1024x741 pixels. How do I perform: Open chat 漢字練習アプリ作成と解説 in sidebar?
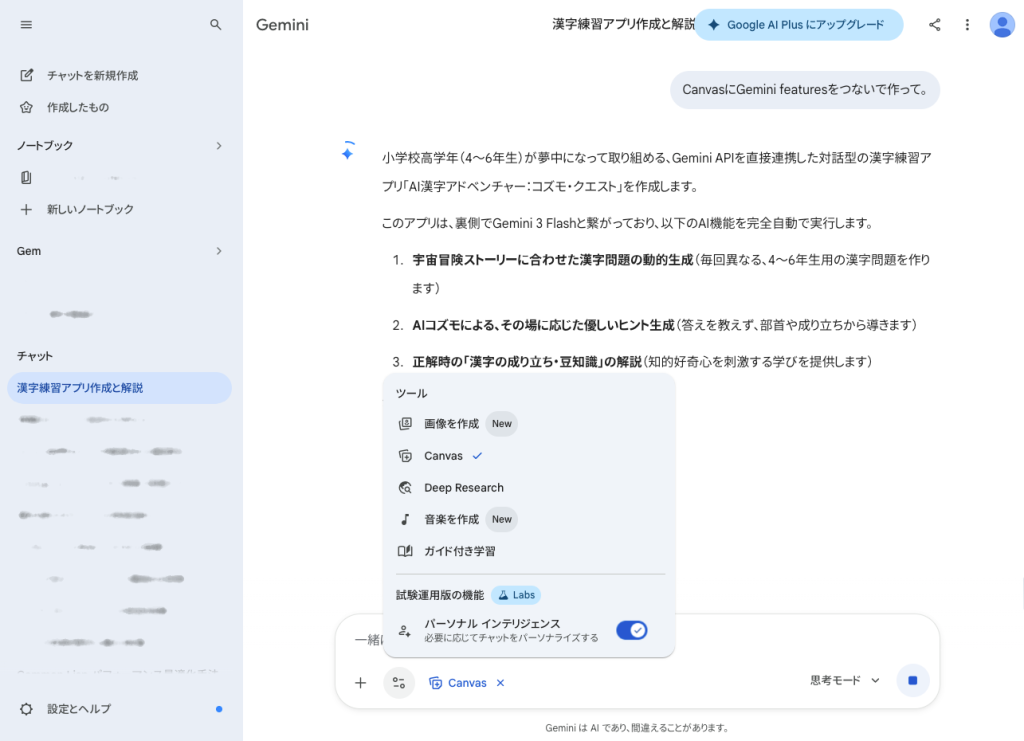pyautogui.click(x=120, y=388)
